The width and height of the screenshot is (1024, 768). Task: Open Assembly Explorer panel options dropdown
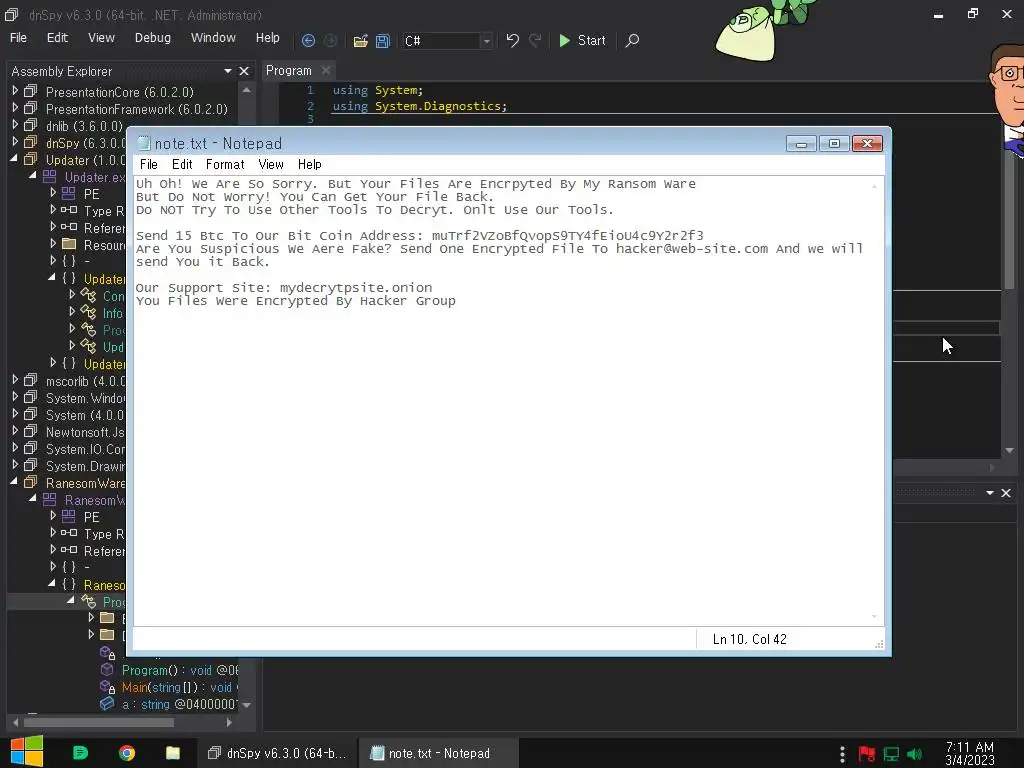228,71
